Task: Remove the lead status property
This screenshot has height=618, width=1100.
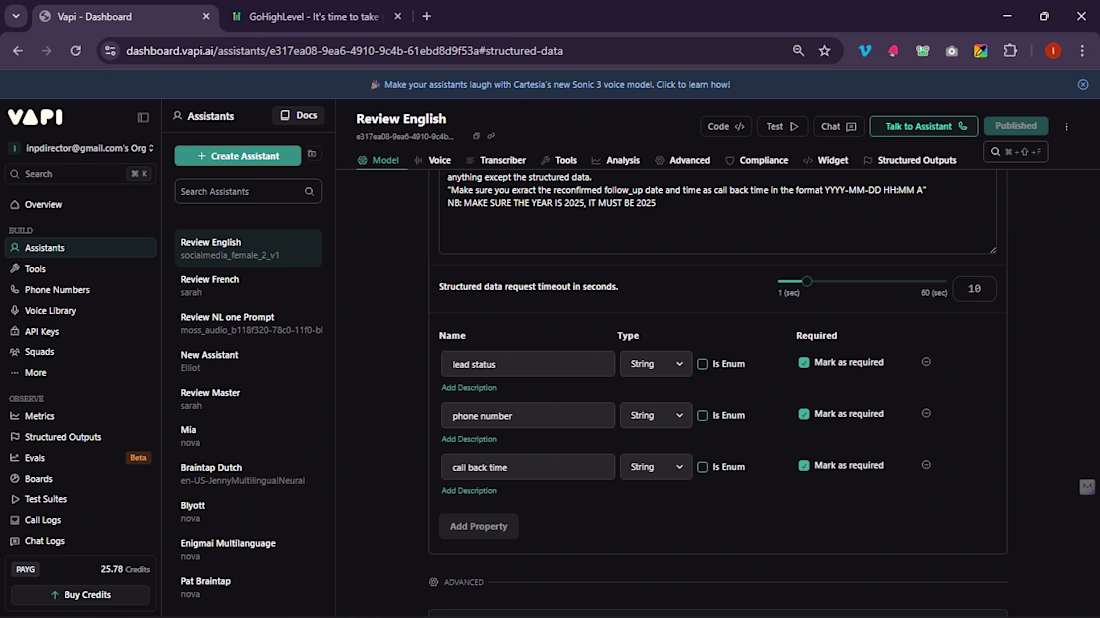Action: point(926,362)
